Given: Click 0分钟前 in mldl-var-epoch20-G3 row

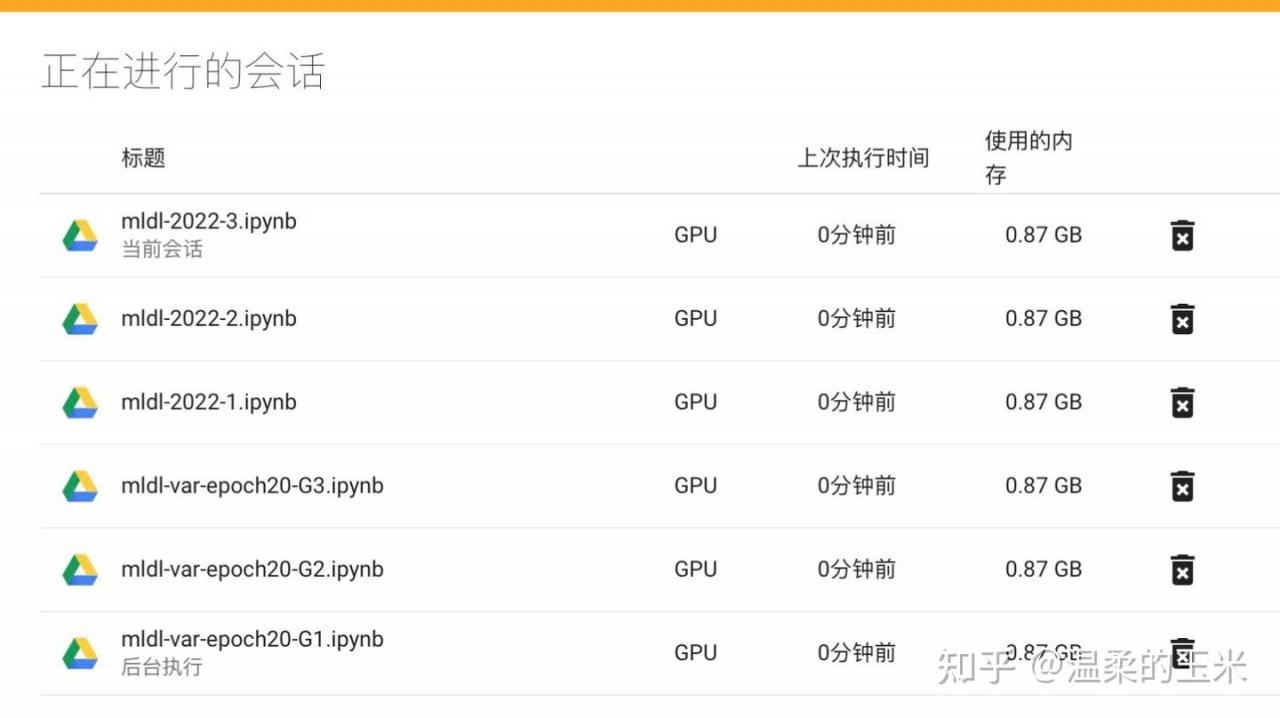Looking at the screenshot, I should point(857,485).
